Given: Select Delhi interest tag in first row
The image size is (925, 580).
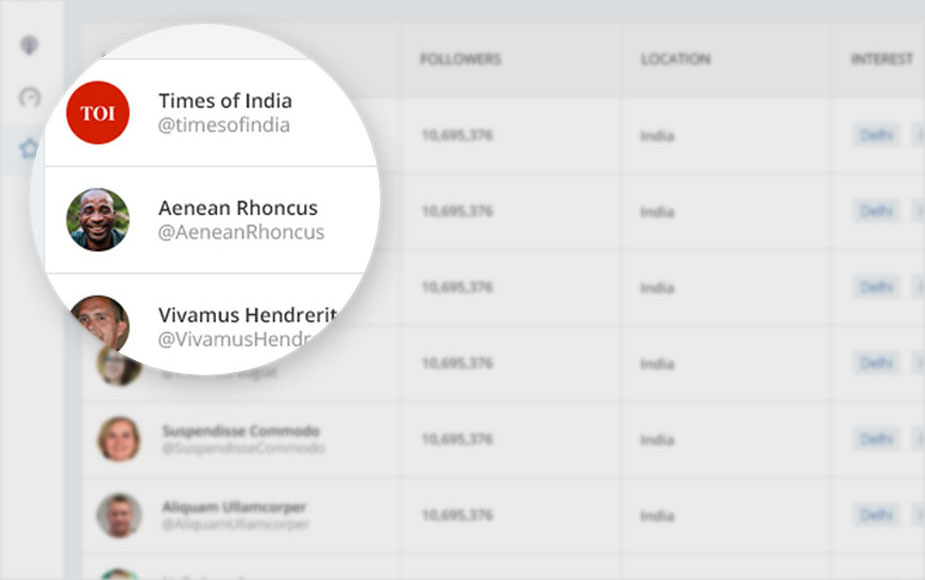Looking at the screenshot, I should (x=876, y=136).
